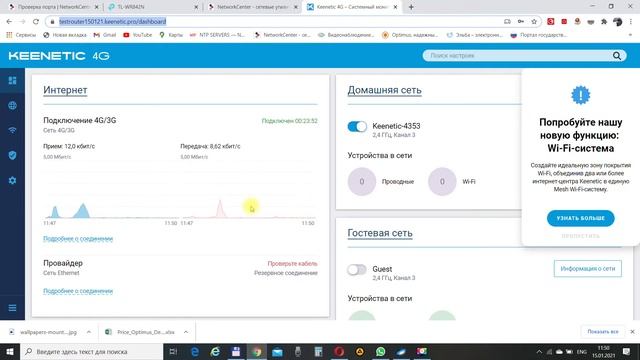Click УЗНАТЬ БОЛЬШЕ button
The image size is (640, 360).
coord(580,218)
